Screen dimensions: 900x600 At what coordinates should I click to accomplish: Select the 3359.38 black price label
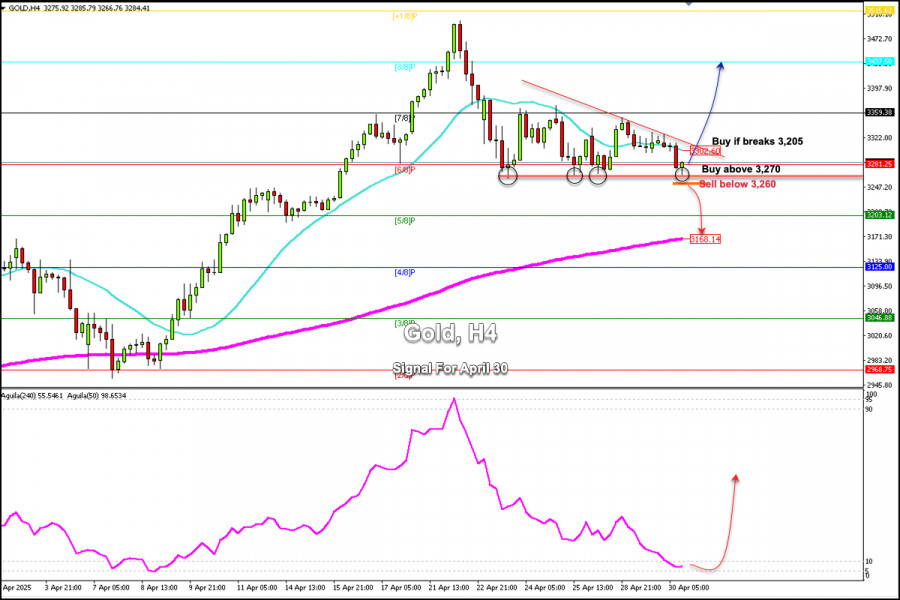(x=879, y=113)
